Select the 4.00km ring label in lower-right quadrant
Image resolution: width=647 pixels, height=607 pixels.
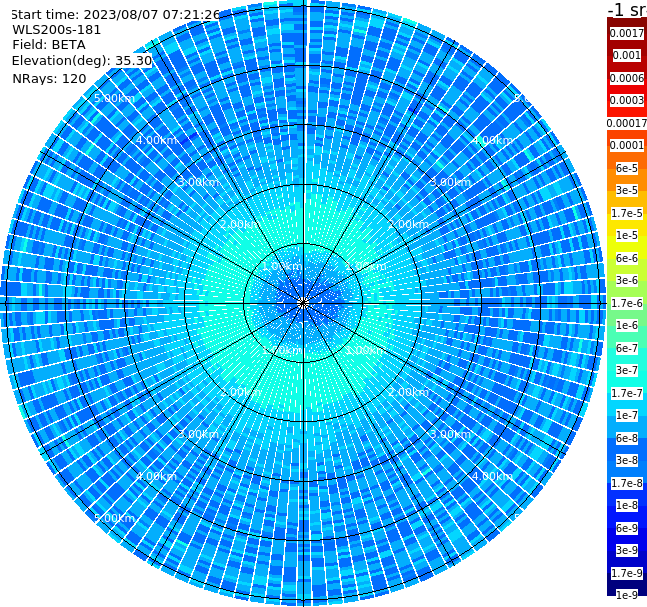(492, 476)
